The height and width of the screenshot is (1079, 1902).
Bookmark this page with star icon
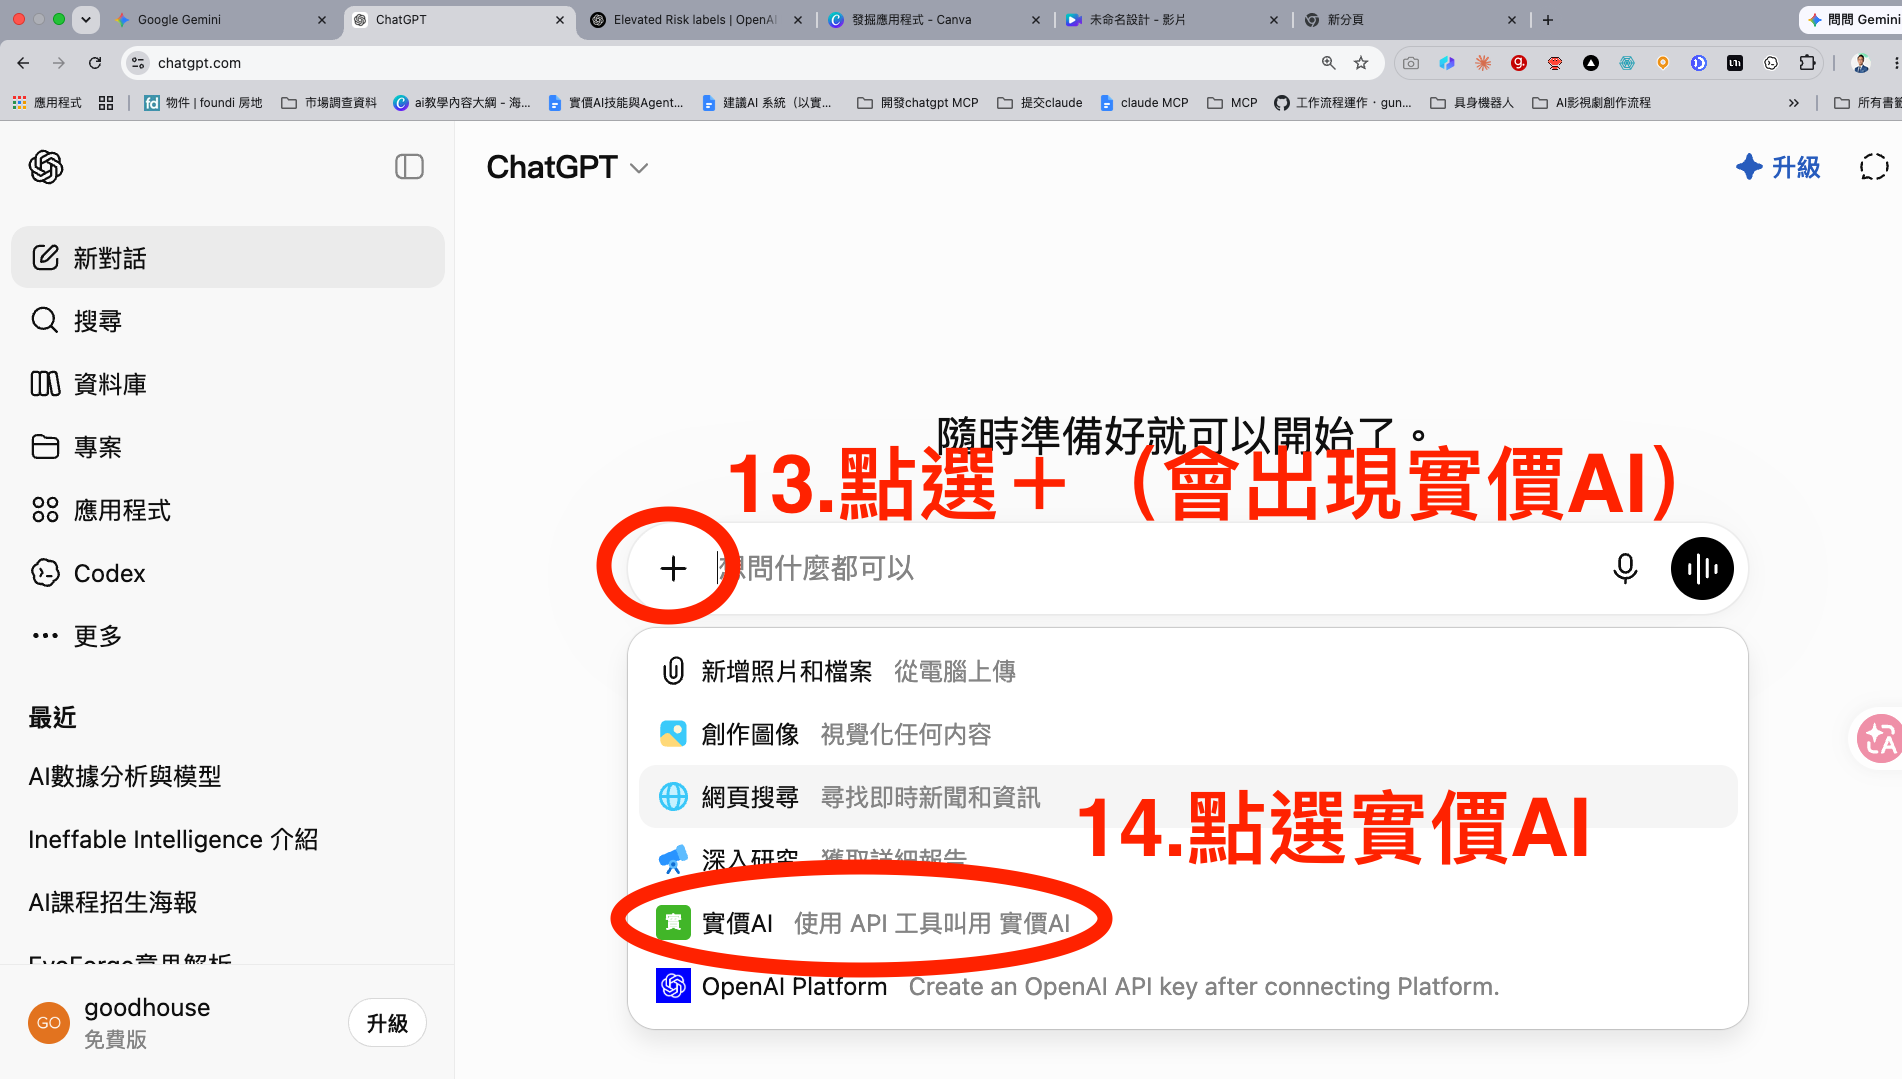tap(1361, 62)
